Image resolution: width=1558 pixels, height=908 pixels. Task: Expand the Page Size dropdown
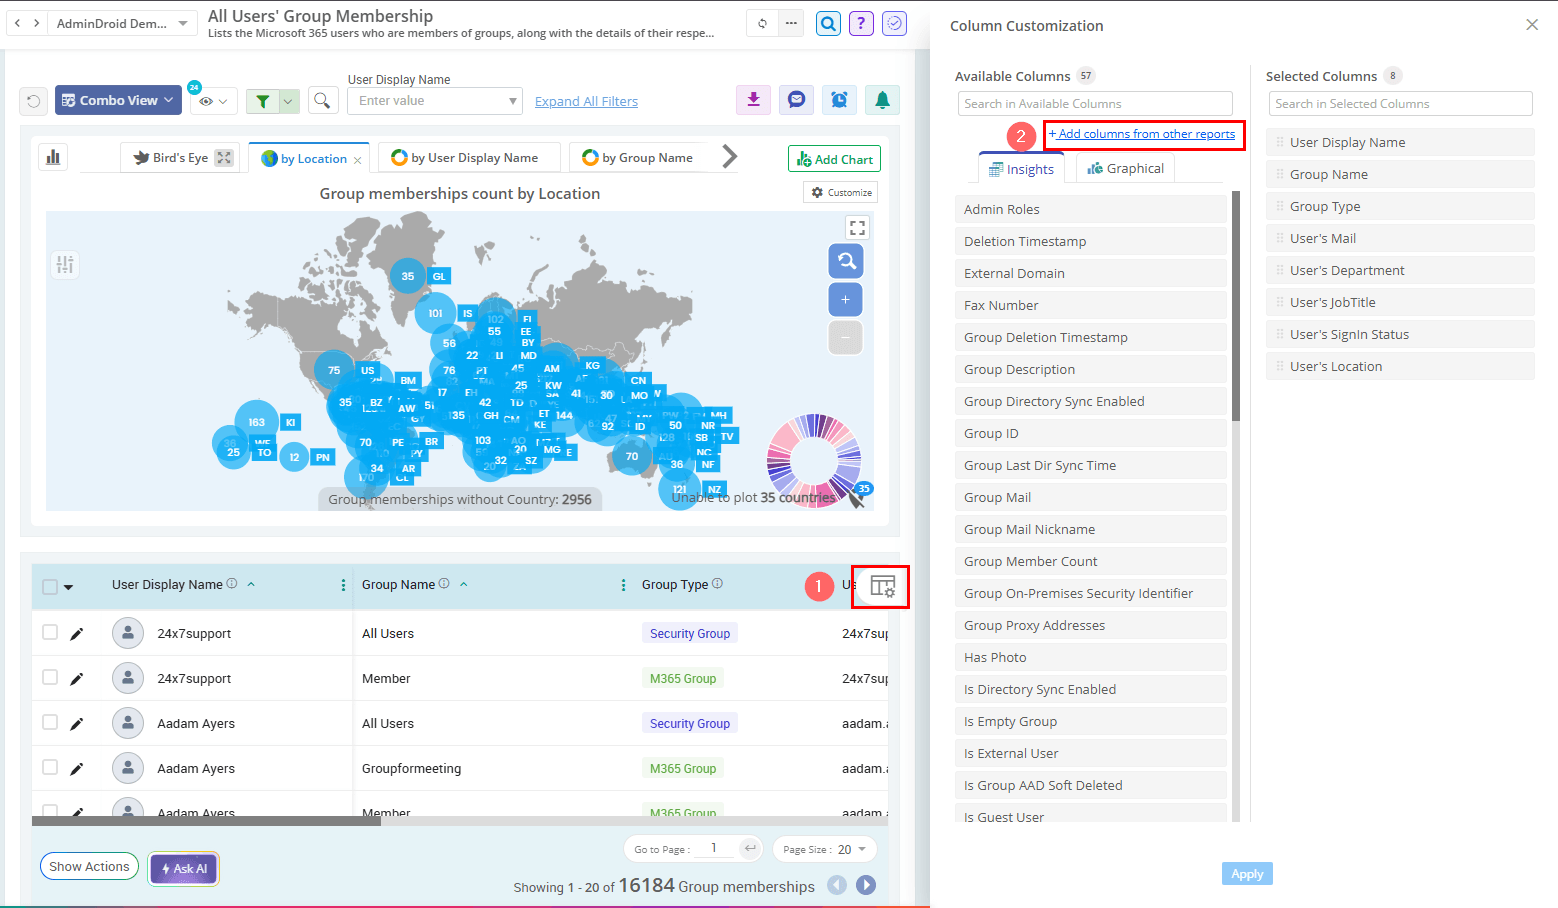(x=825, y=849)
